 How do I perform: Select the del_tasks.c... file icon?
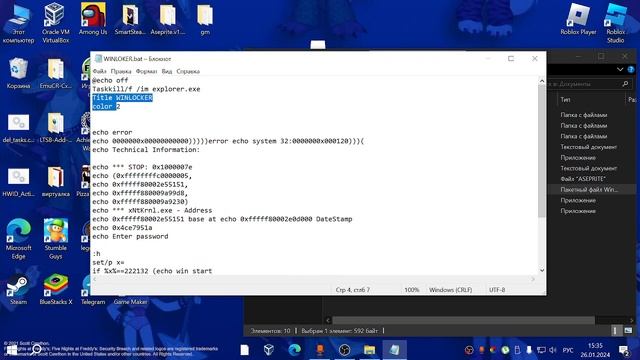[x=18, y=128]
